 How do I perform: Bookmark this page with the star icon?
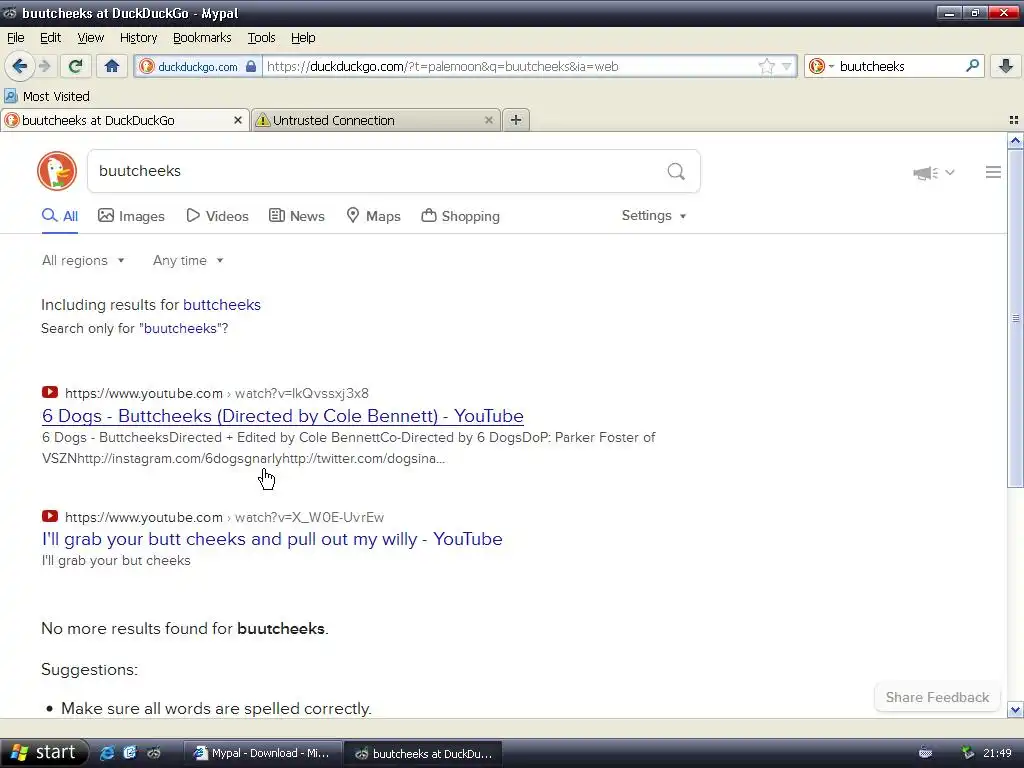point(767,66)
